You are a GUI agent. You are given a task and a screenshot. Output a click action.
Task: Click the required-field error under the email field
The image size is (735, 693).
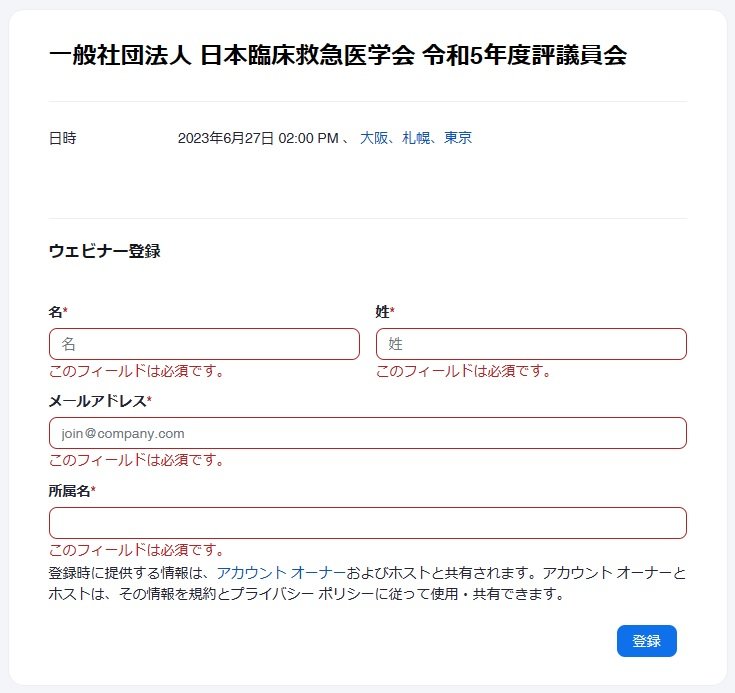[136, 460]
